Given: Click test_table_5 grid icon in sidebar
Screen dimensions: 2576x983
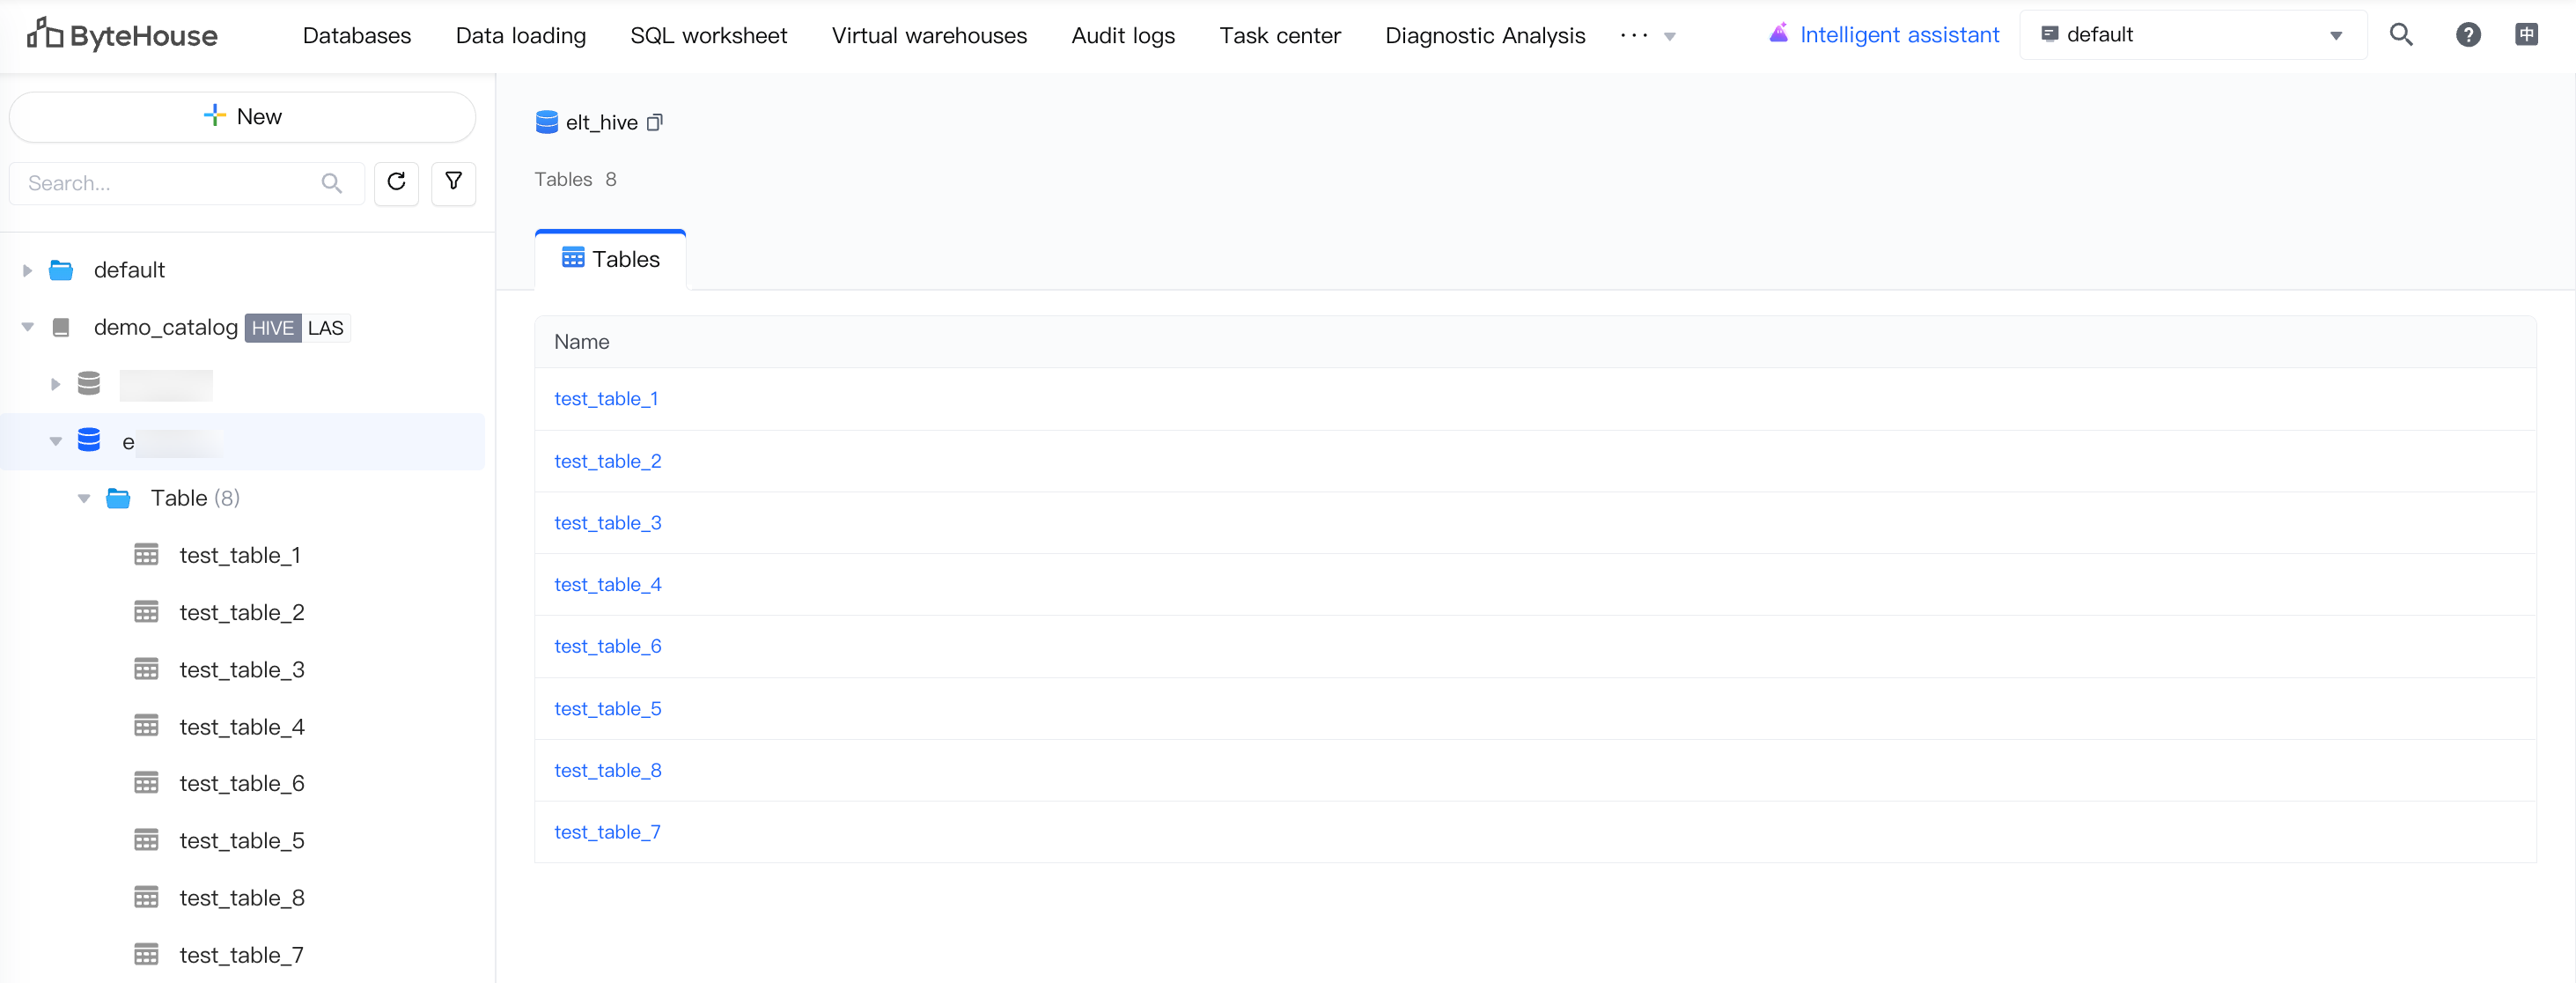Looking at the screenshot, I should [146, 841].
